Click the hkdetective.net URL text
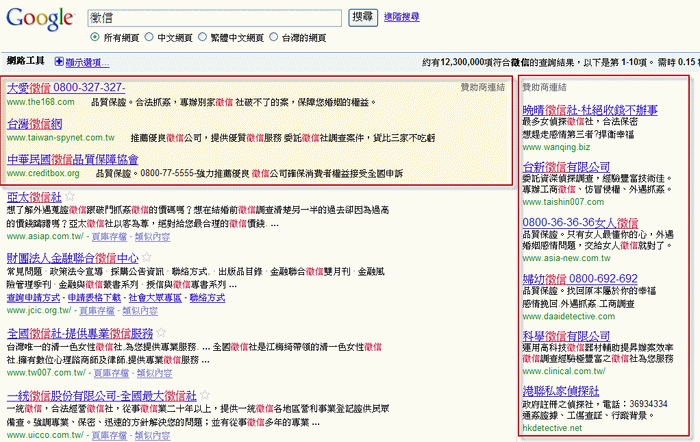This screenshot has height=442, width=700. click(552, 428)
